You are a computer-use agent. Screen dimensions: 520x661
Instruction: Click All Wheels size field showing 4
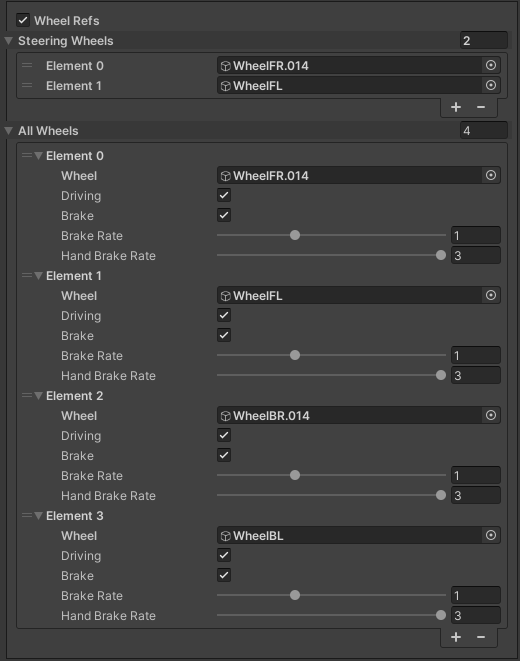(484, 131)
